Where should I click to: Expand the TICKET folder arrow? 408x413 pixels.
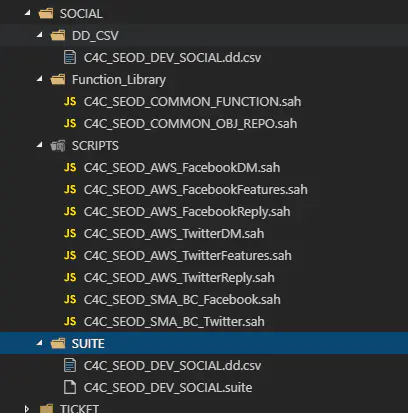[27, 409]
